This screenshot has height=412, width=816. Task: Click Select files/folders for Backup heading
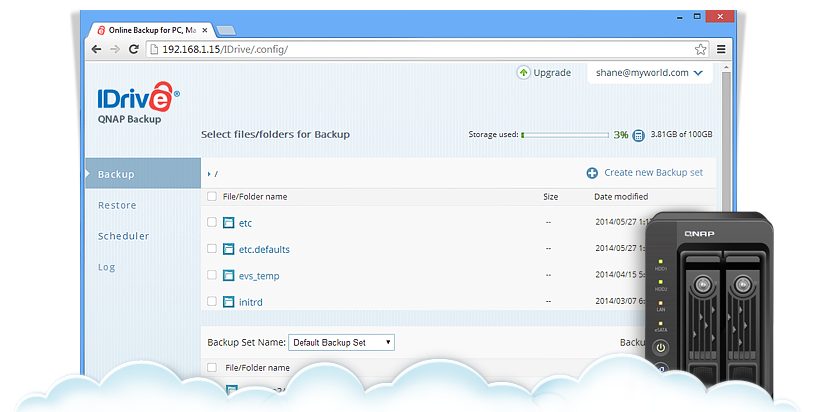[275, 134]
